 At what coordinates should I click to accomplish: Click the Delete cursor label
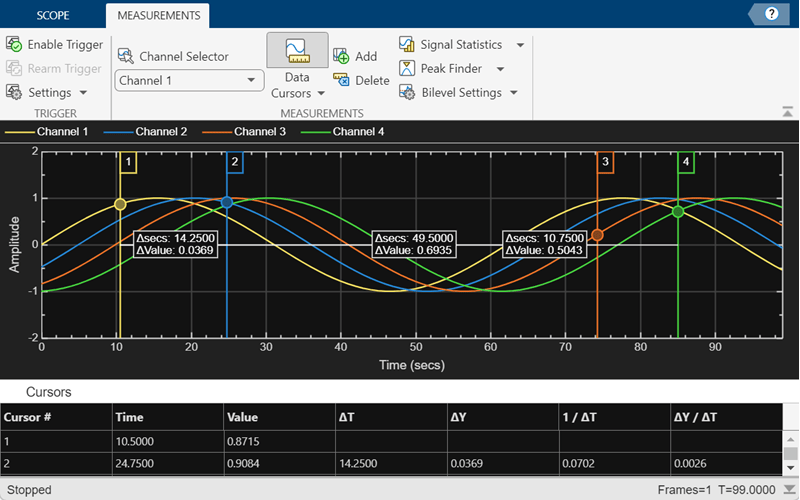(372, 81)
